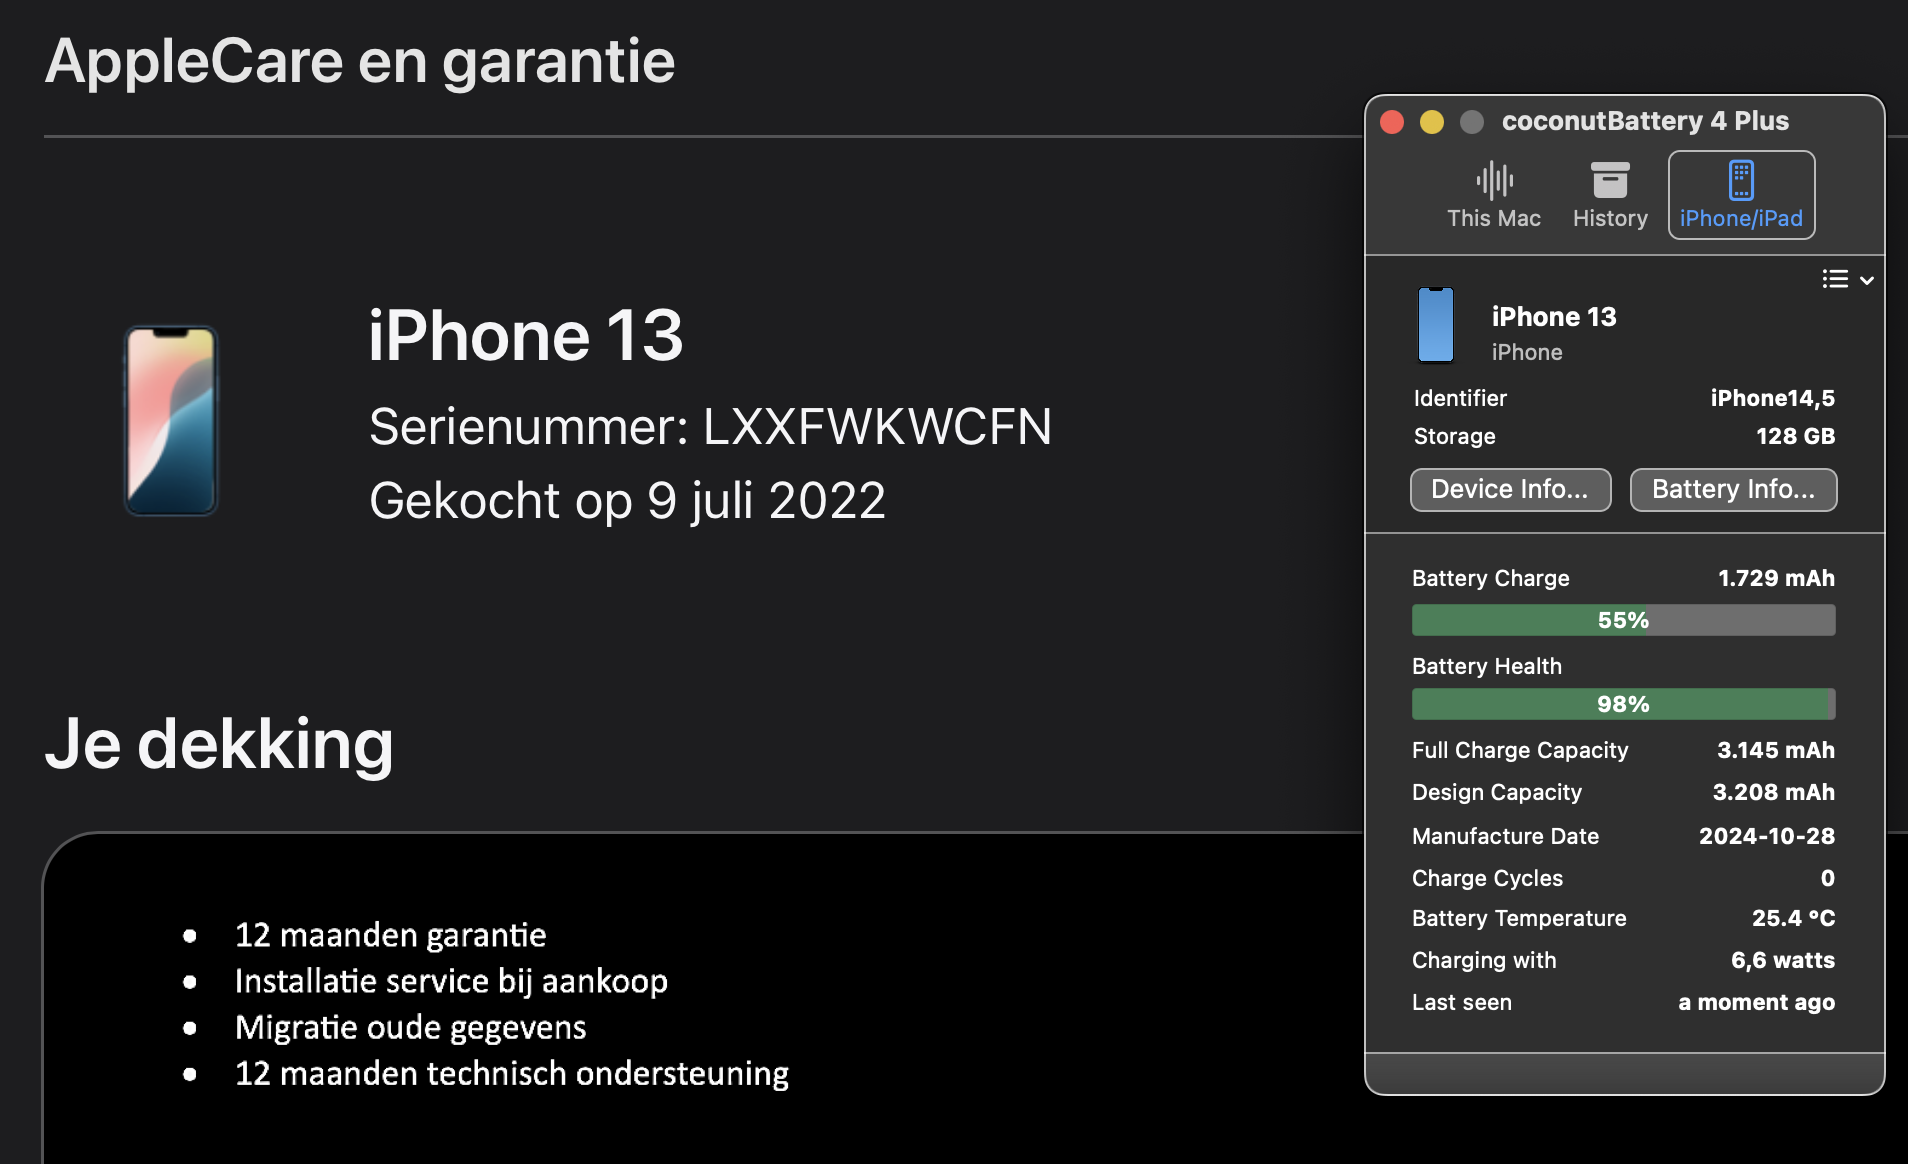Click Manufacture Date value 2024-10-28

coord(1766,836)
